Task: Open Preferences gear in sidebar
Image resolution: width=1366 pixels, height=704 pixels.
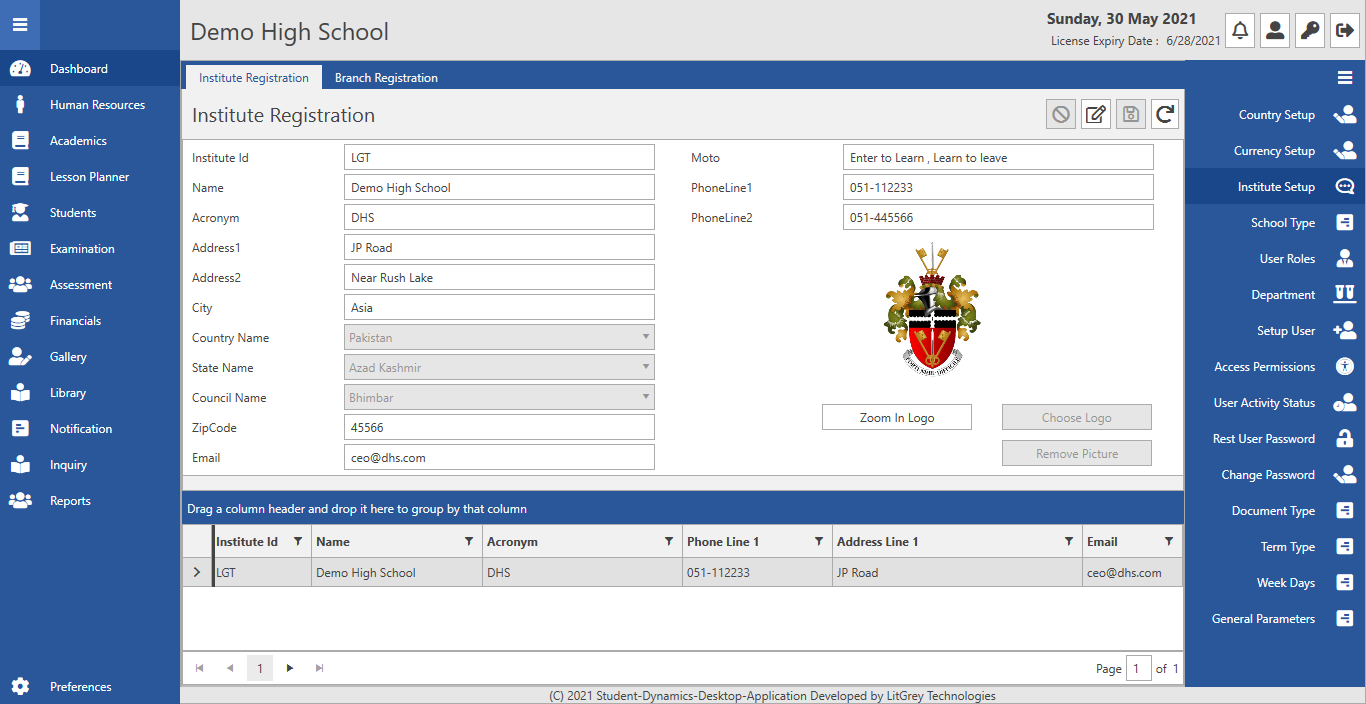Action: coord(20,687)
